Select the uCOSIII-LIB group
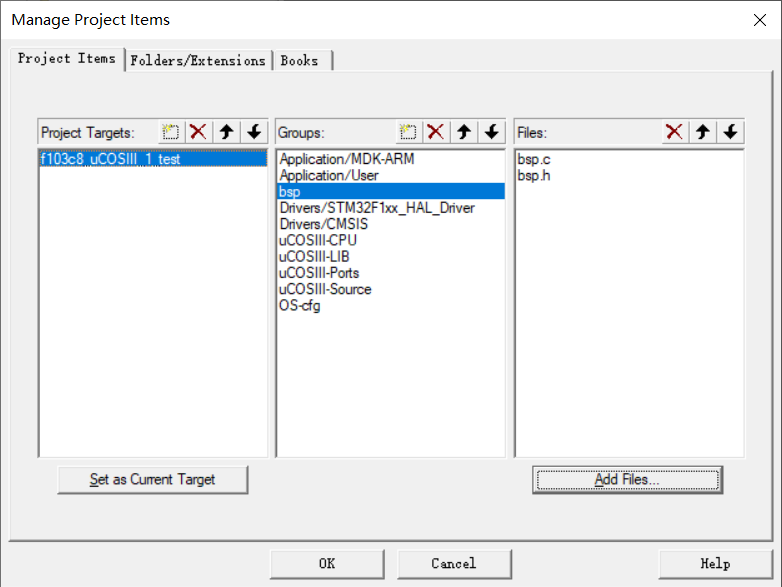The height and width of the screenshot is (587, 782). coord(391,257)
